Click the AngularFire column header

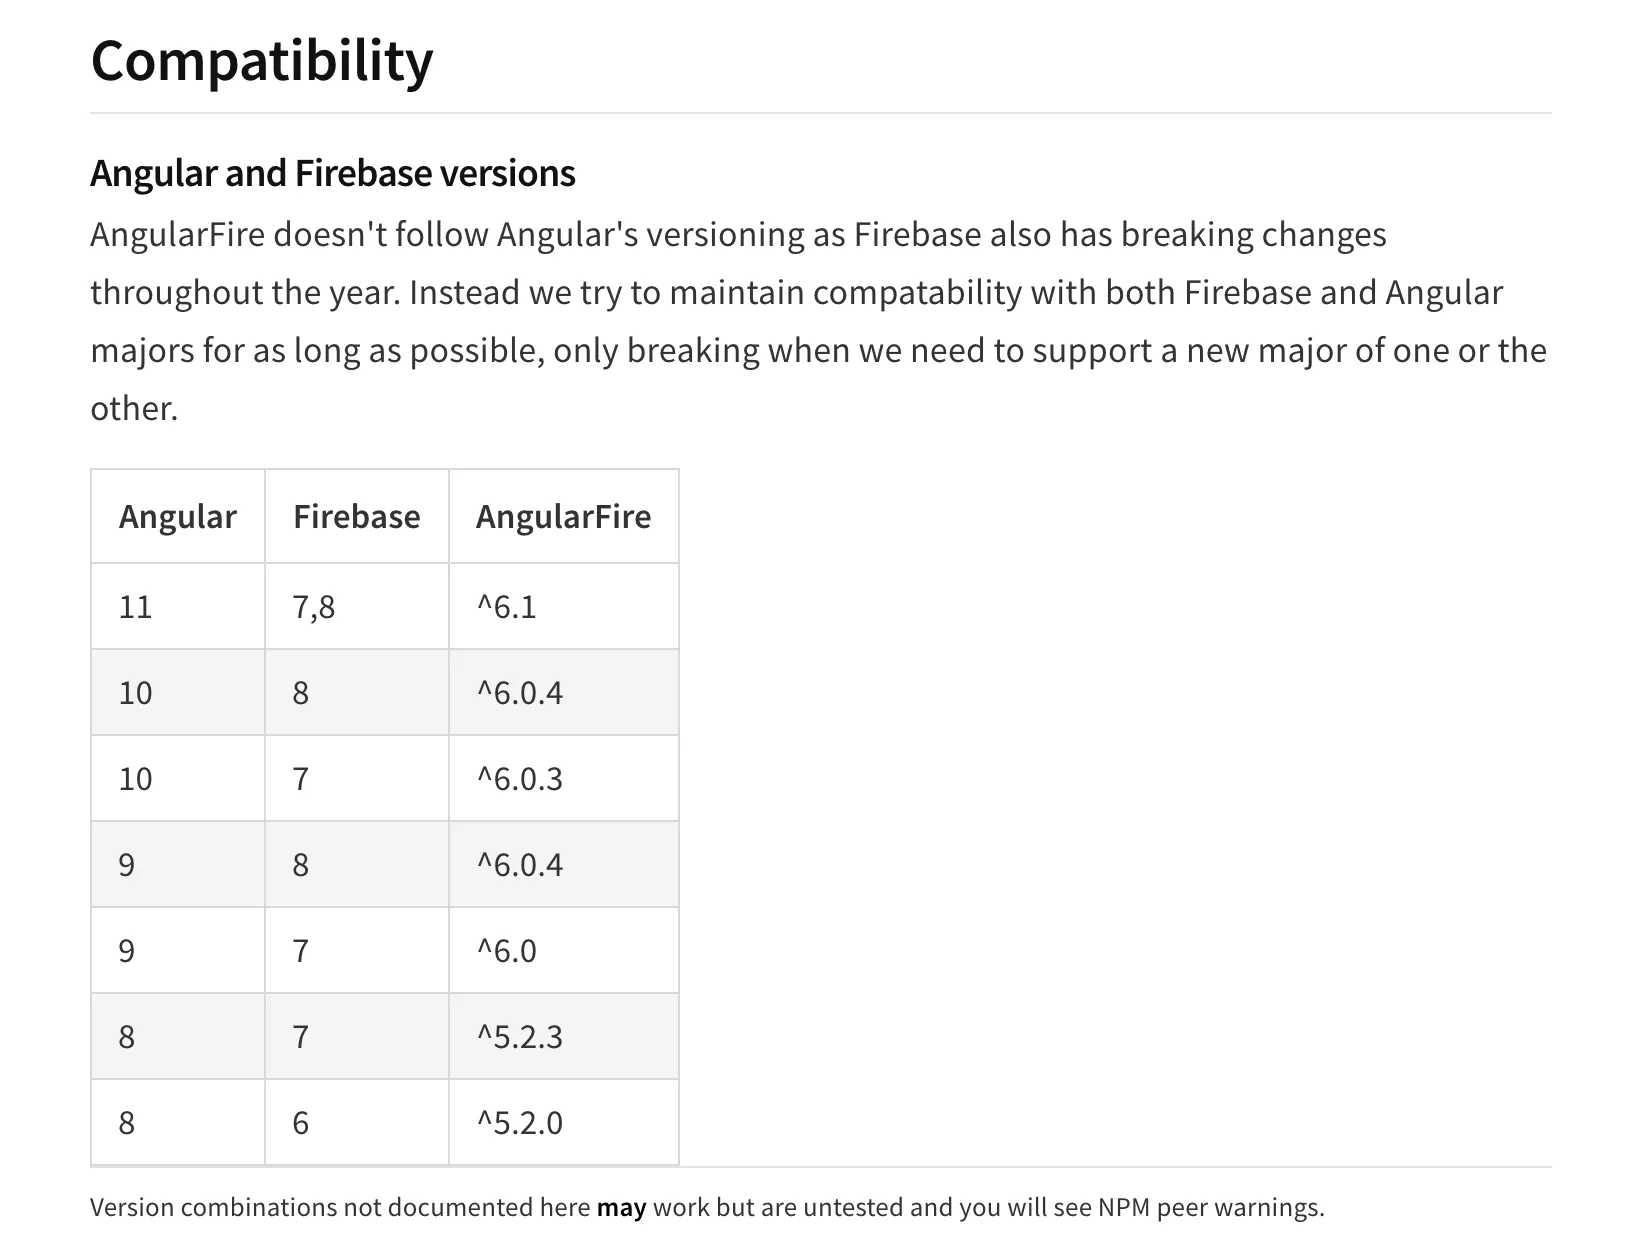[563, 517]
